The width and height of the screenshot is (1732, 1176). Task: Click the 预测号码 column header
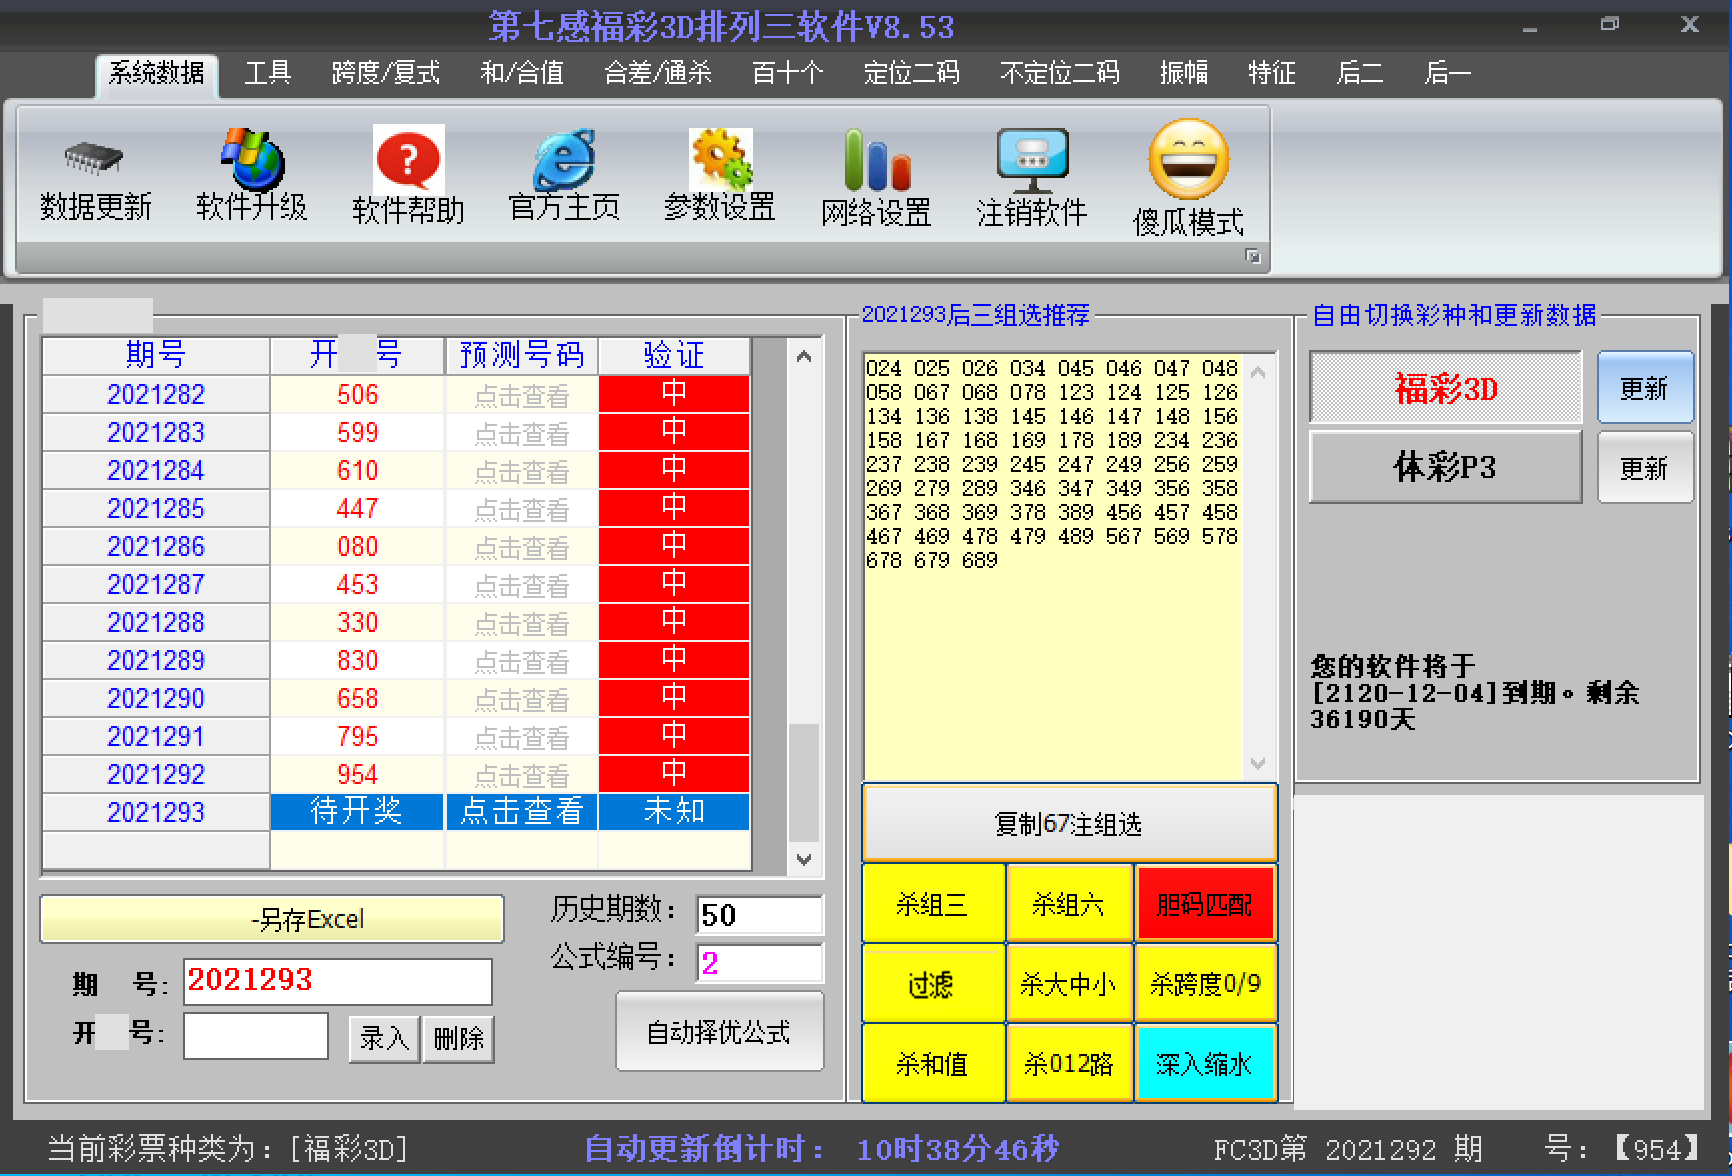coord(522,355)
